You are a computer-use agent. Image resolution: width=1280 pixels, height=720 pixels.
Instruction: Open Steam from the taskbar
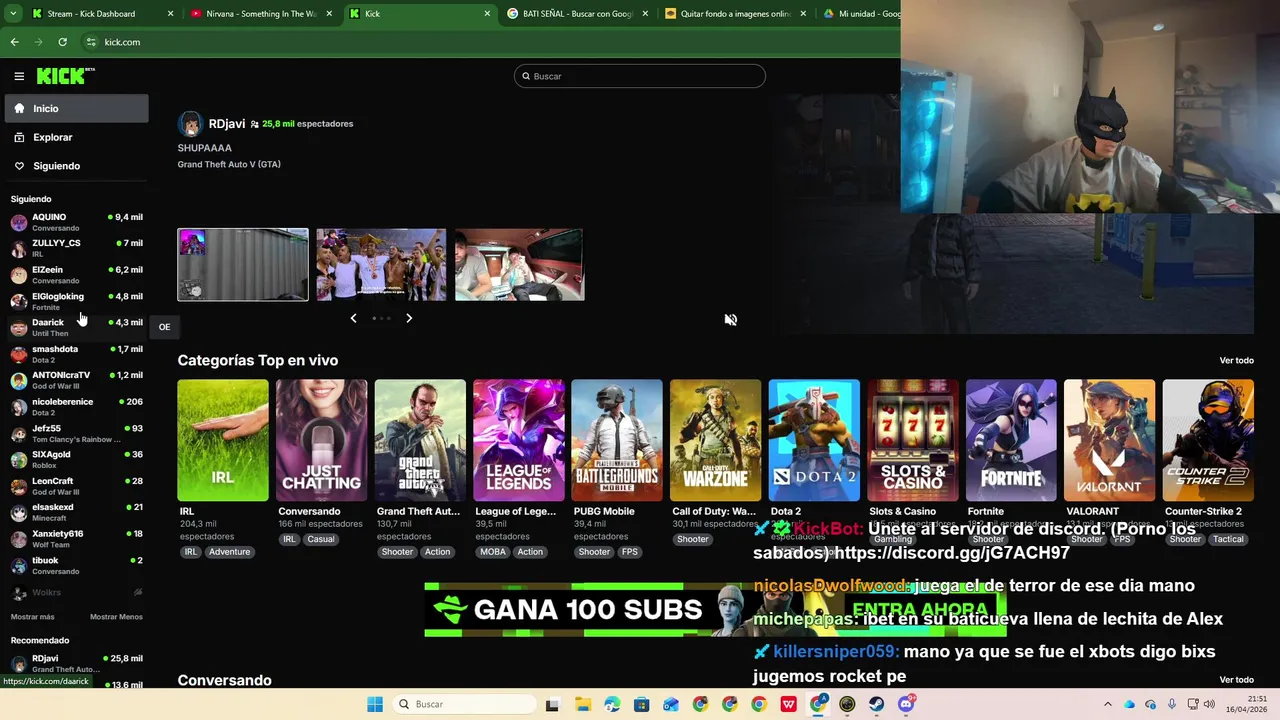click(x=877, y=704)
